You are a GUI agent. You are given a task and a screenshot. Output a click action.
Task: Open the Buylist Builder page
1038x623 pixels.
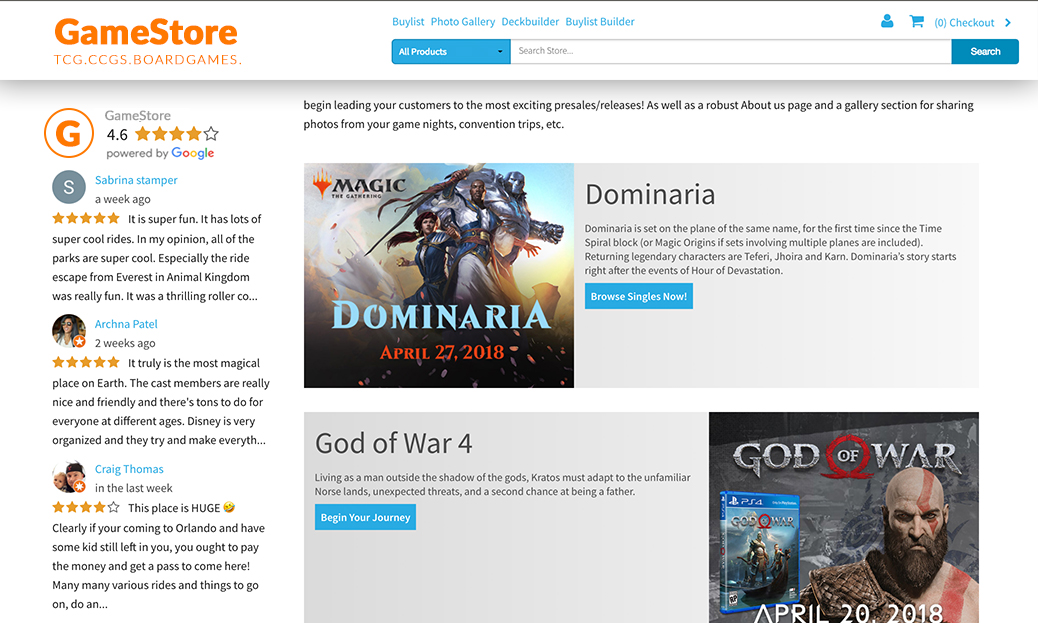[x=600, y=22]
